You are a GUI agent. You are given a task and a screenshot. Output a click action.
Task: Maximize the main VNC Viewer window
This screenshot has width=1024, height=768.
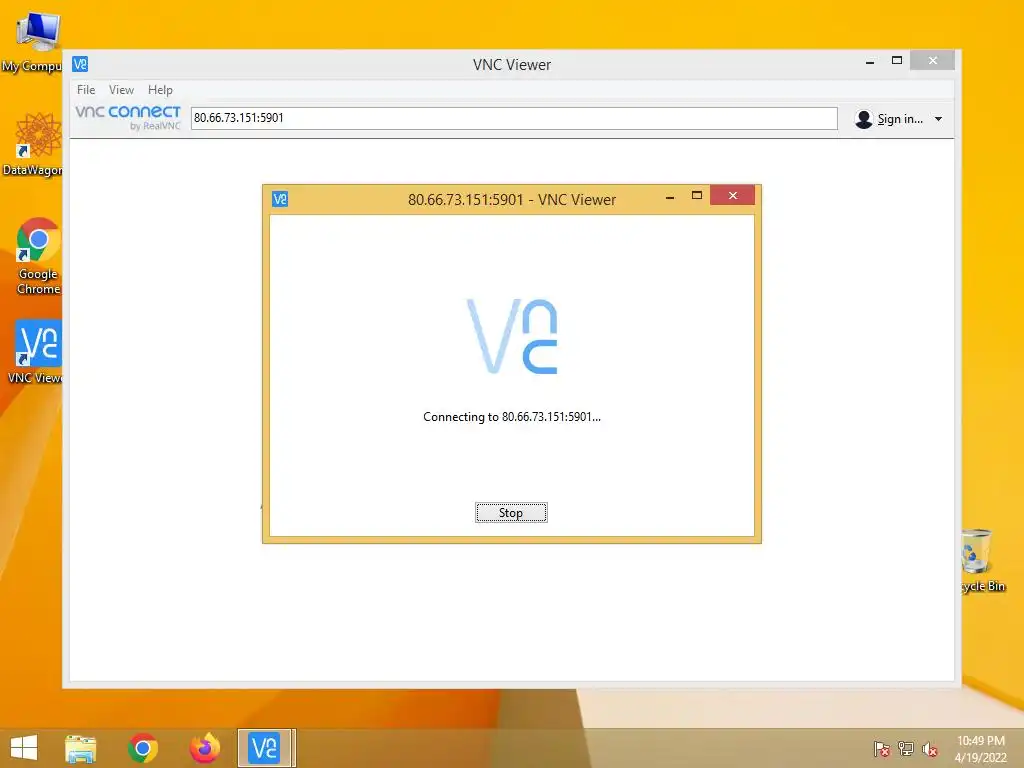897,60
